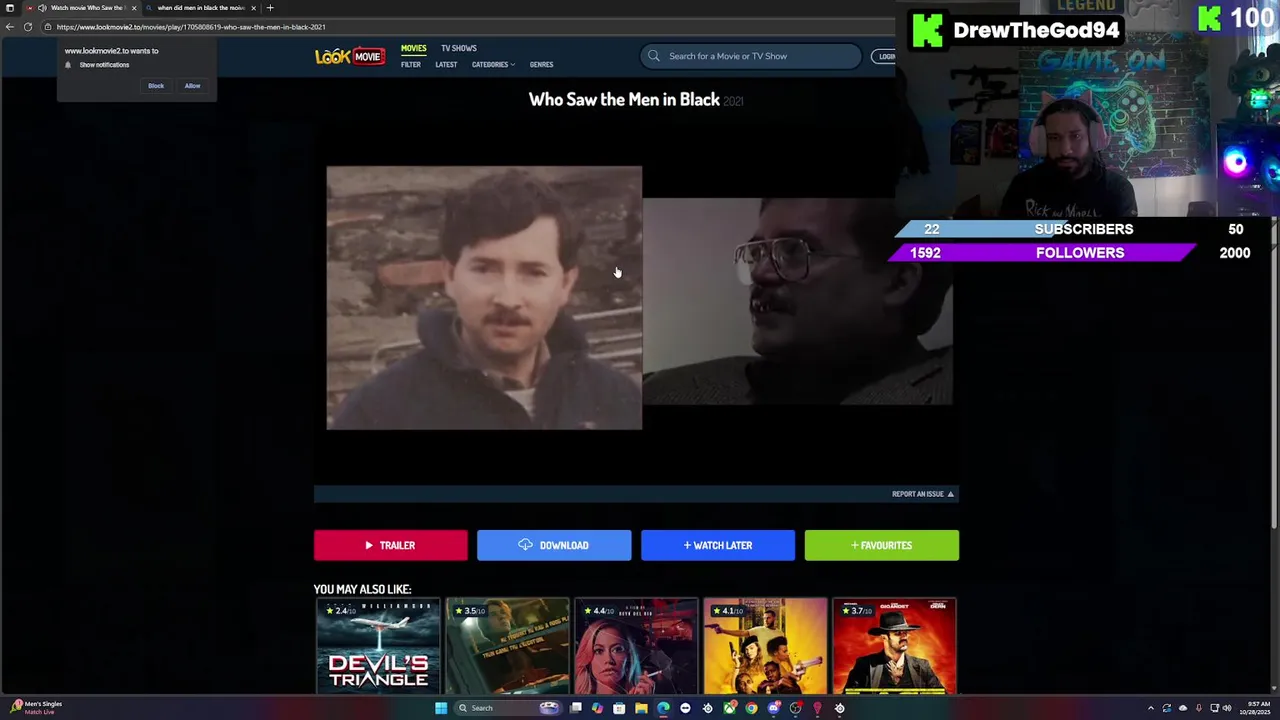Viewport: 1280px width, 720px height.
Task: Open the Filter menu item
Action: click(411, 65)
